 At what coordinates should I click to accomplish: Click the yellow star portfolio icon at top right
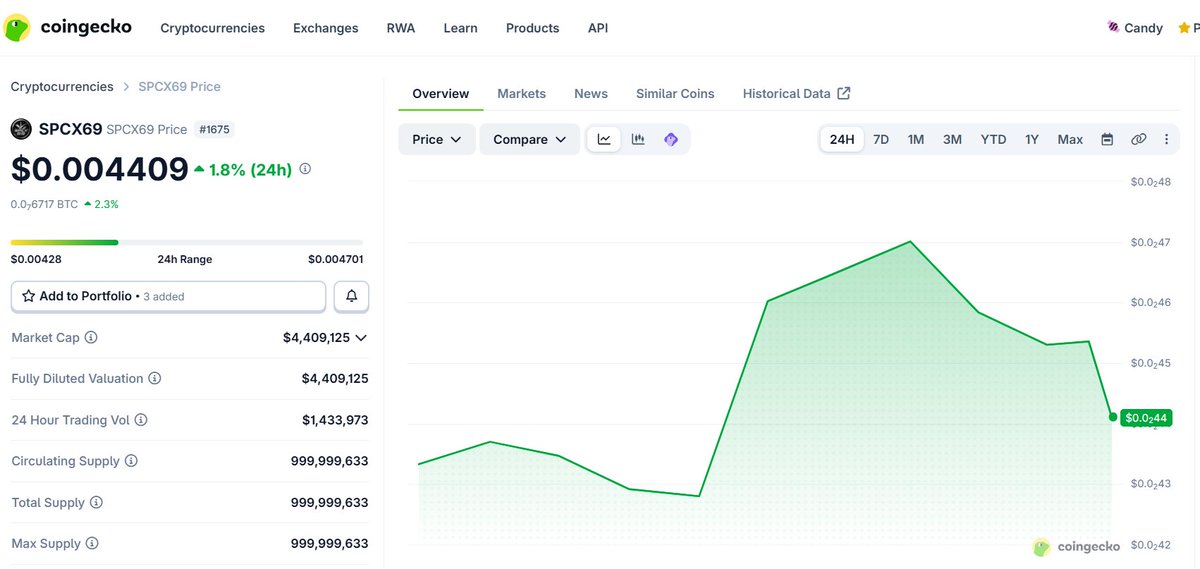click(x=1184, y=28)
